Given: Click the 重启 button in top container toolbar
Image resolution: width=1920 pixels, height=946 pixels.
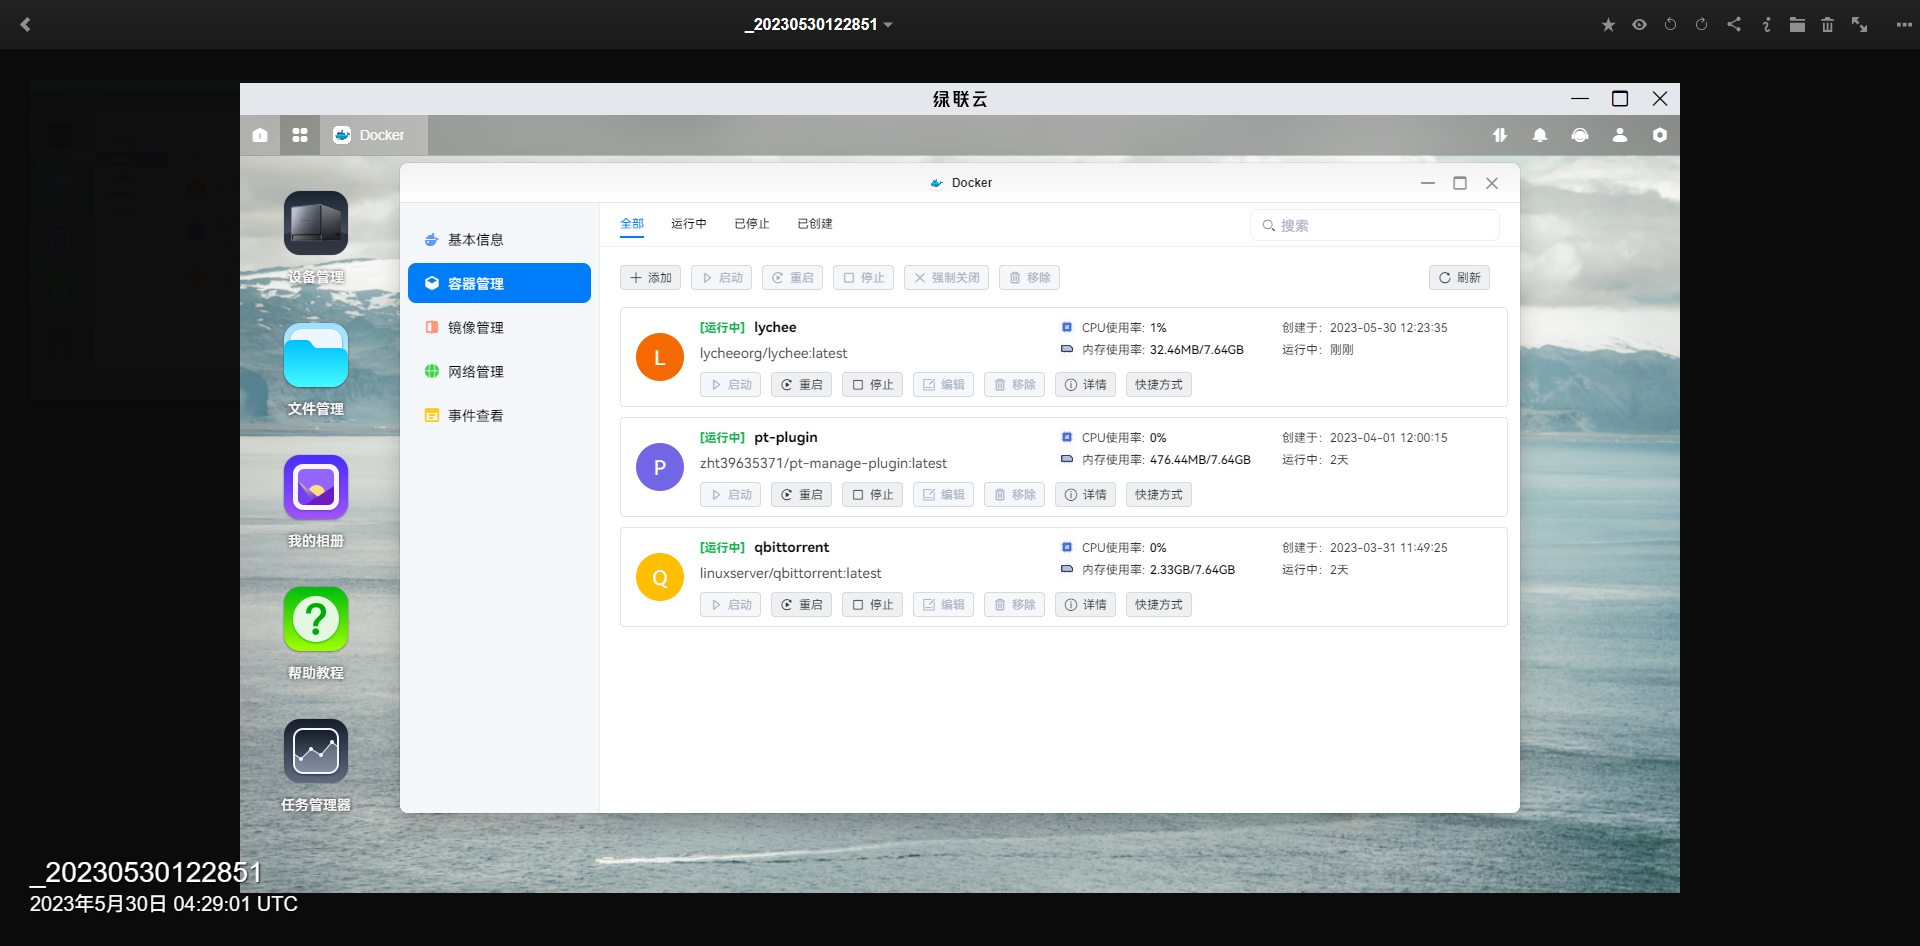Looking at the screenshot, I should (x=792, y=278).
